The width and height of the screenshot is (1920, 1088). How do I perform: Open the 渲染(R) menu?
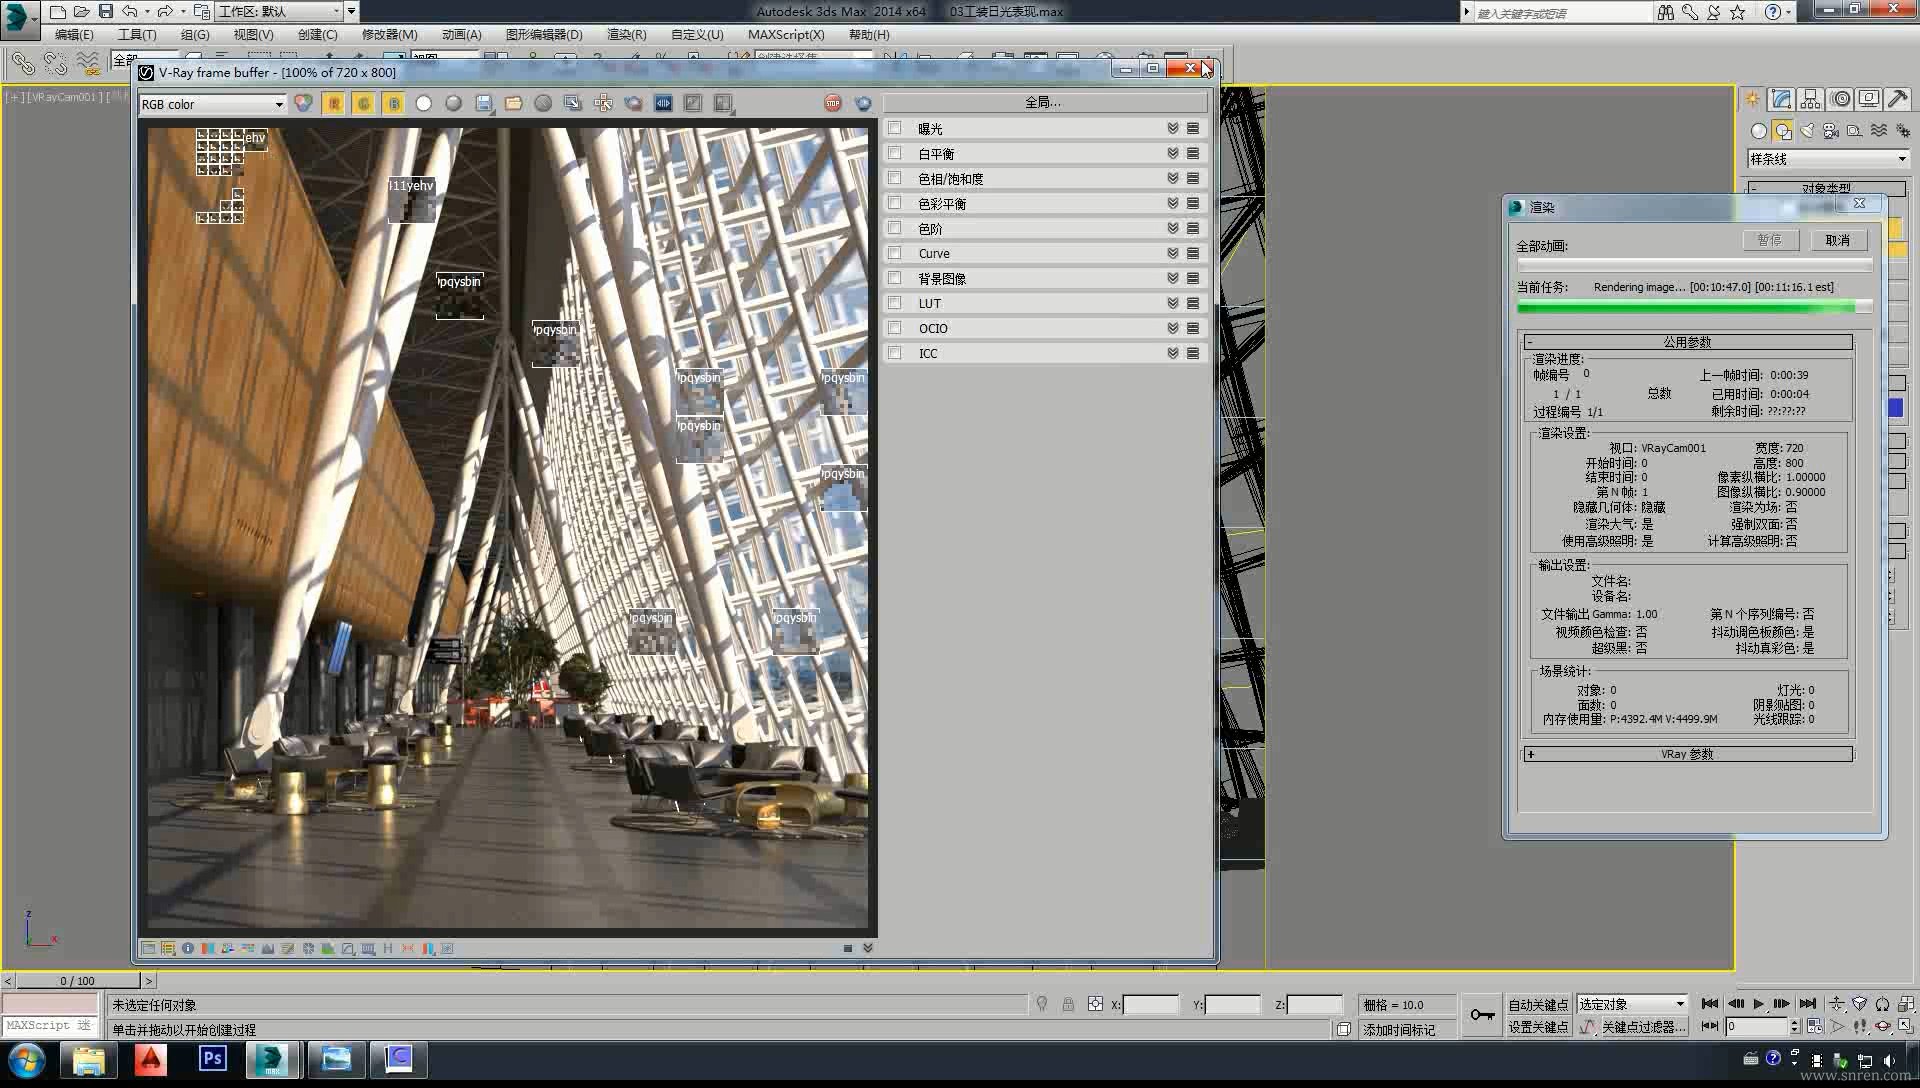pyautogui.click(x=626, y=34)
